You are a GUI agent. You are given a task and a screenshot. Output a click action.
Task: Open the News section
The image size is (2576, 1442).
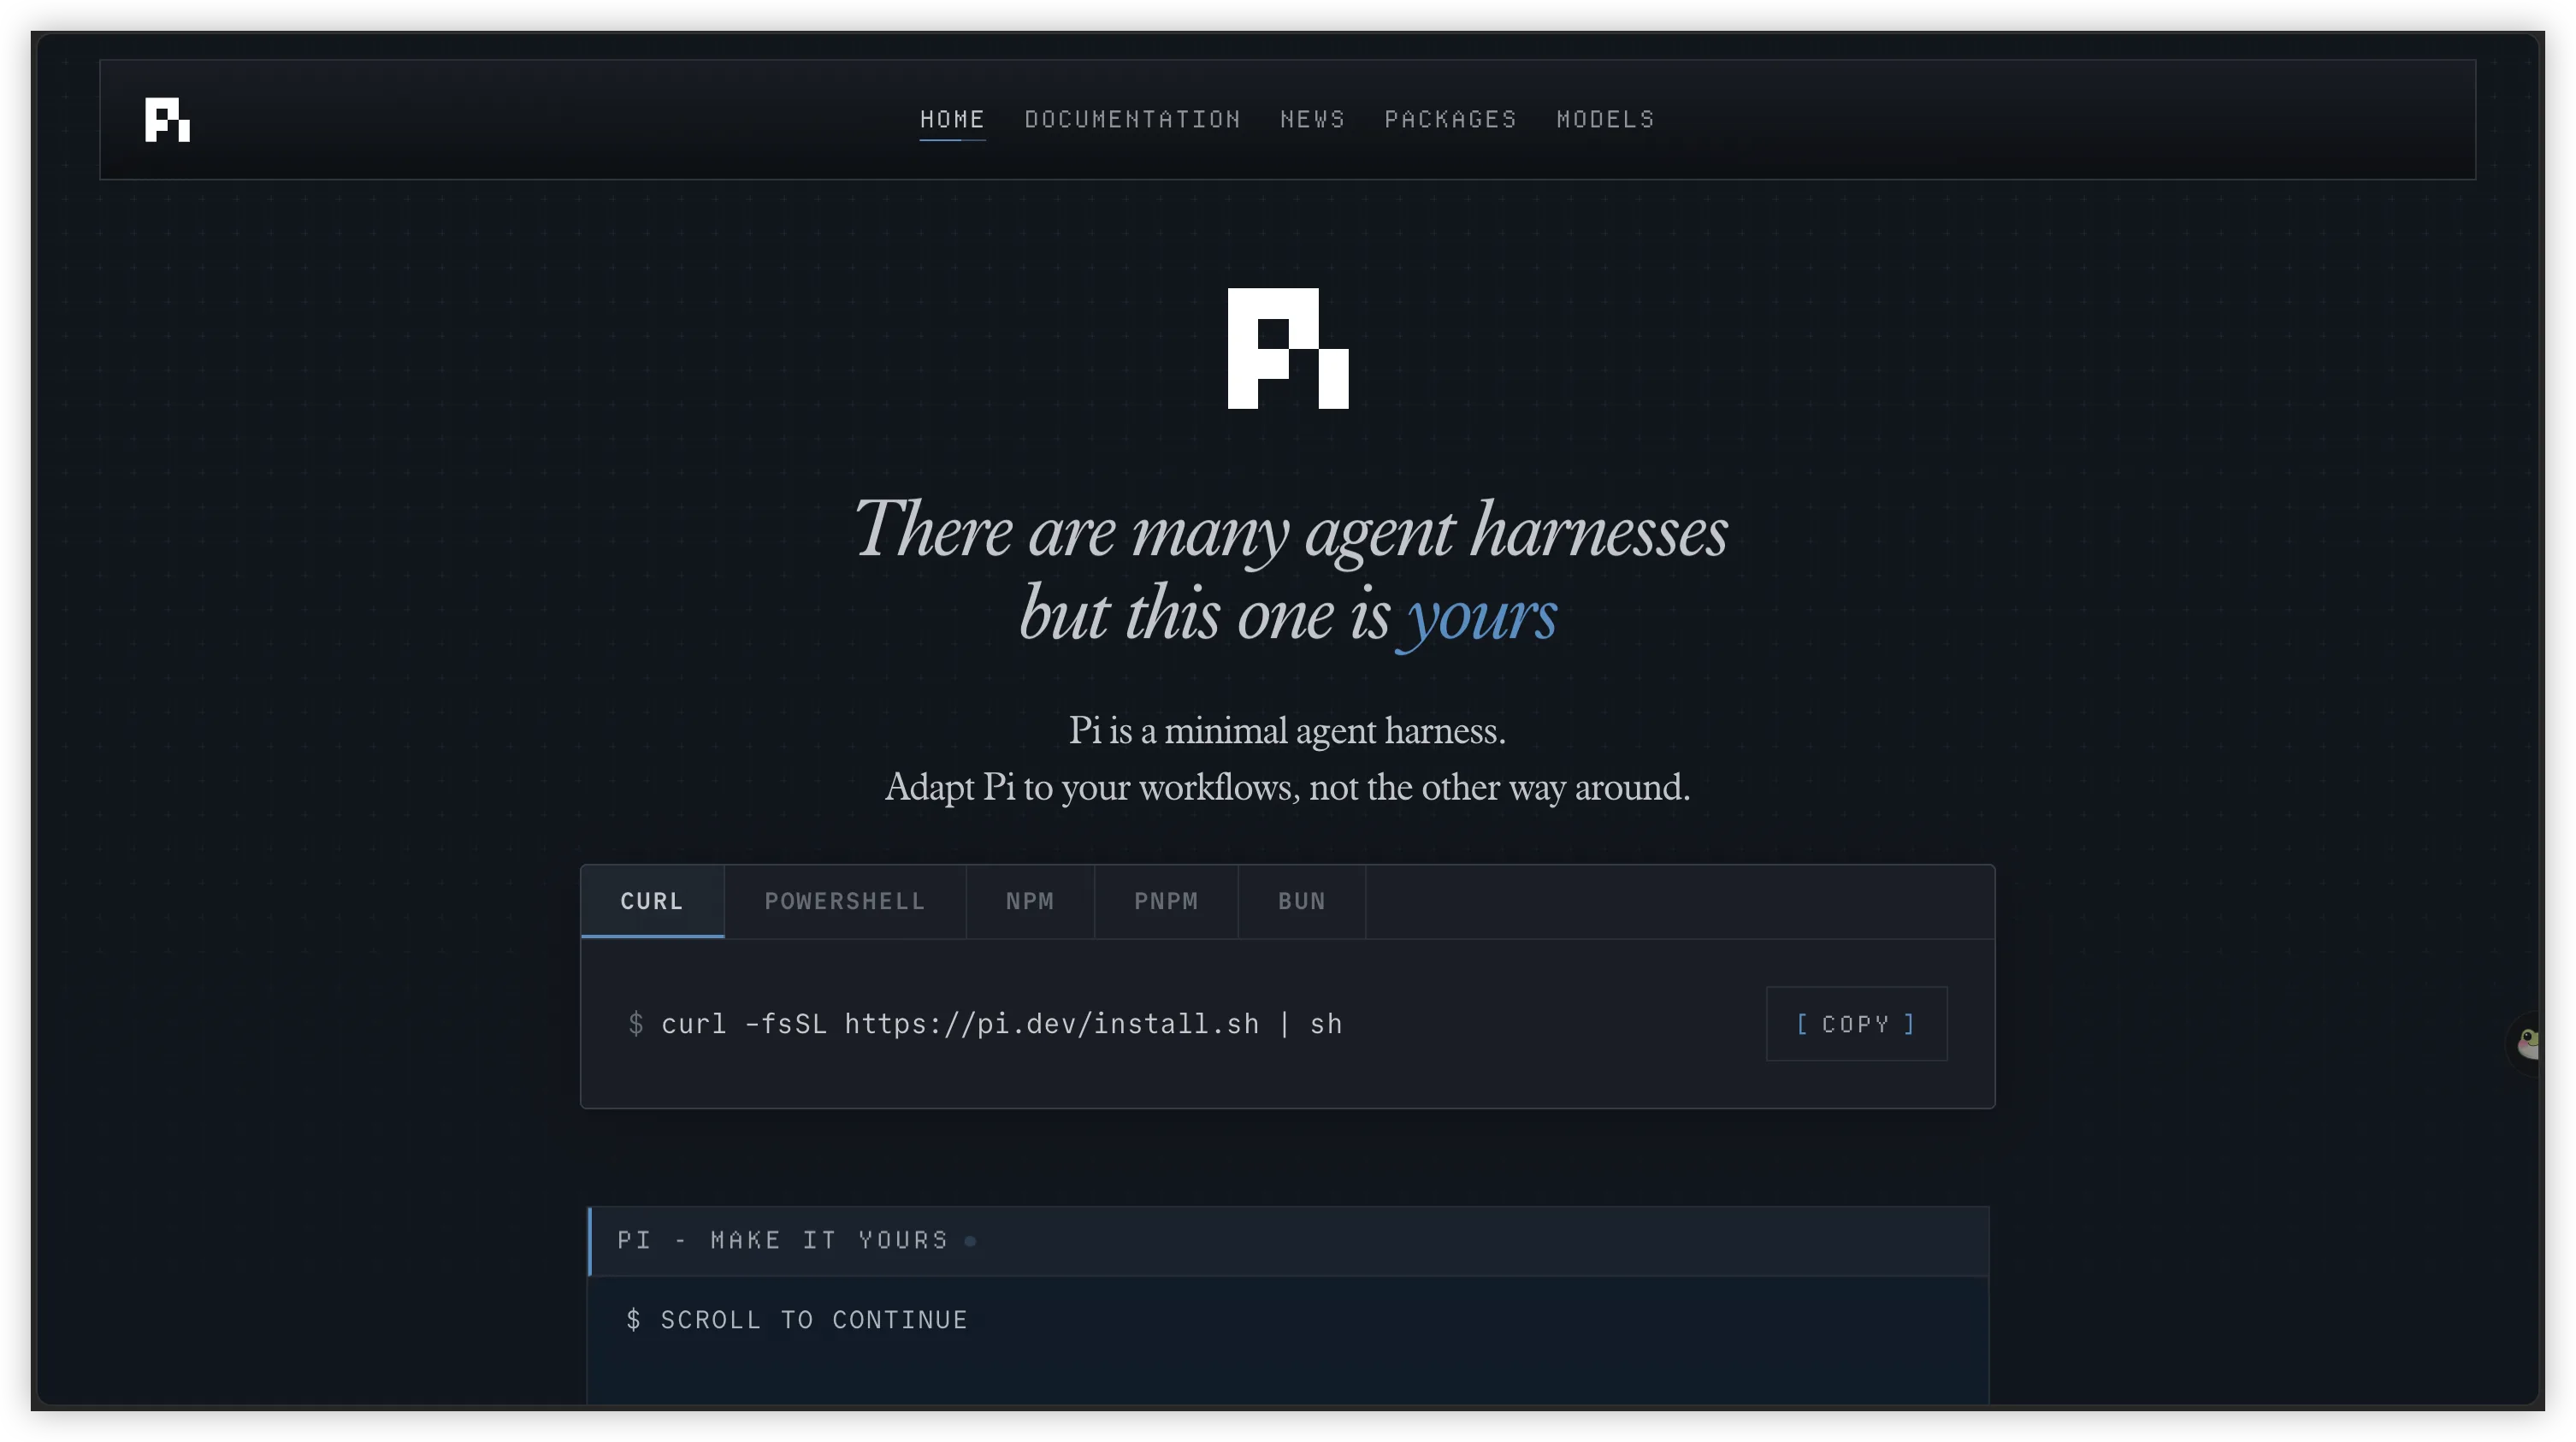pyautogui.click(x=1312, y=120)
